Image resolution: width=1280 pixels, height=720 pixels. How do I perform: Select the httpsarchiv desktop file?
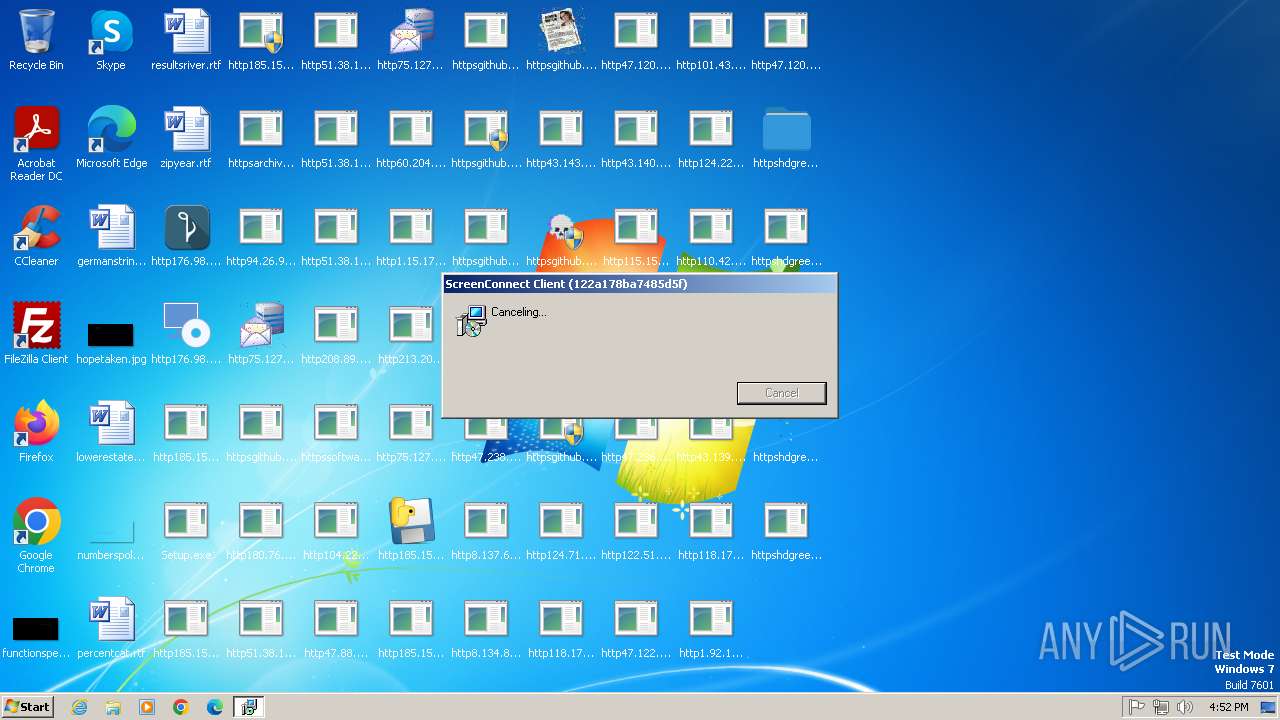coord(261,138)
